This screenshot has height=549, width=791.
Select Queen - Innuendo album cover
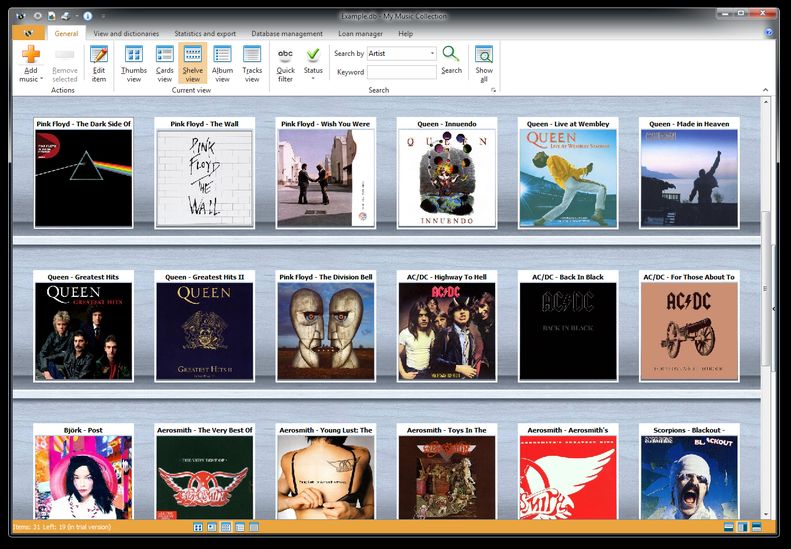pyautogui.click(x=446, y=173)
